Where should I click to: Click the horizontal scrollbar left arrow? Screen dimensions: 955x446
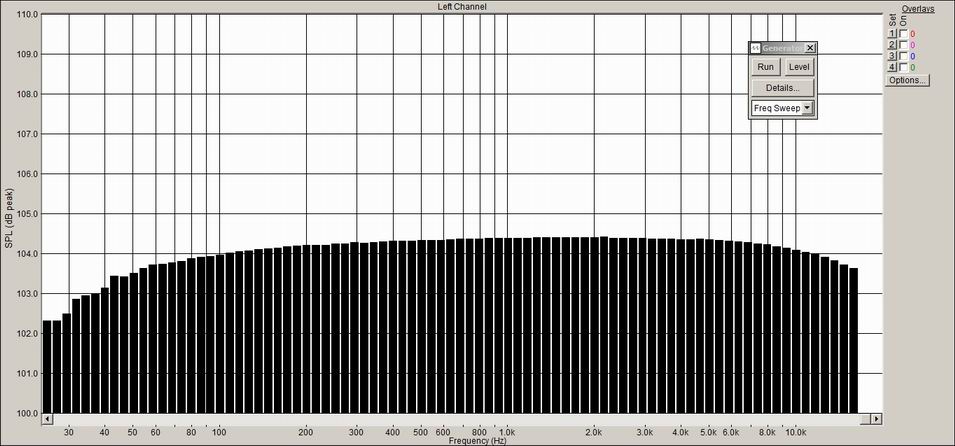(x=48, y=419)
